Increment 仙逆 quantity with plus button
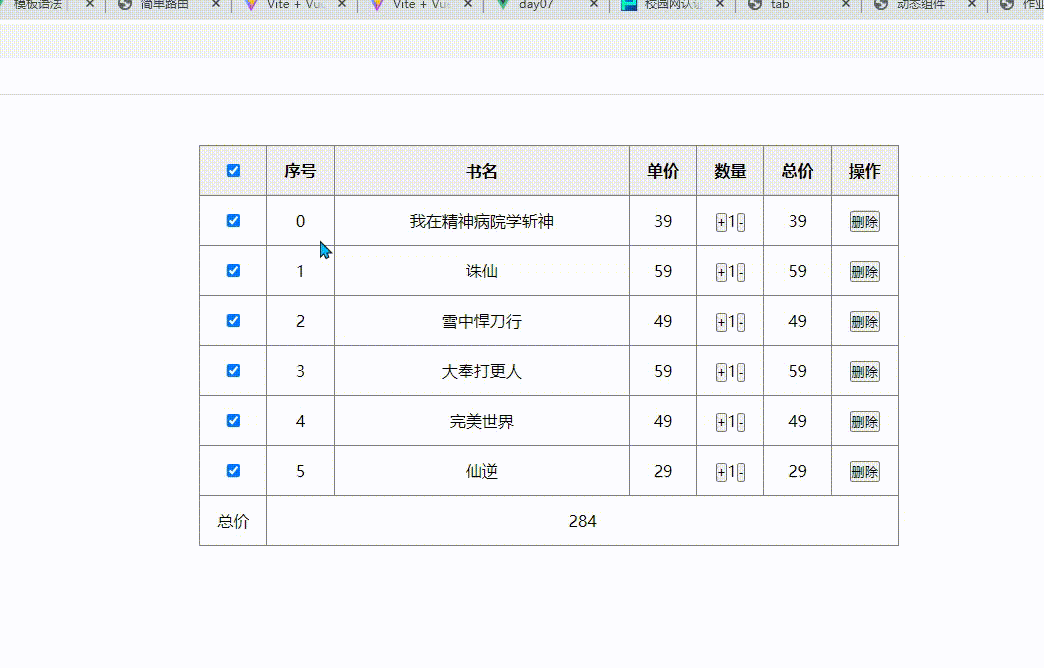Viewport: 1044px width, 668px height. 721,472
